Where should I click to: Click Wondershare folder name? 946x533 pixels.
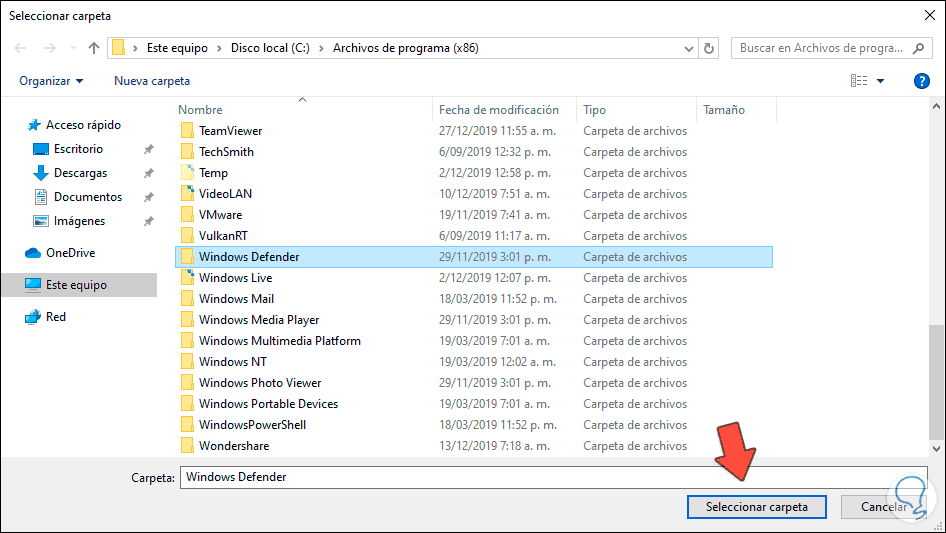[234, 446]
